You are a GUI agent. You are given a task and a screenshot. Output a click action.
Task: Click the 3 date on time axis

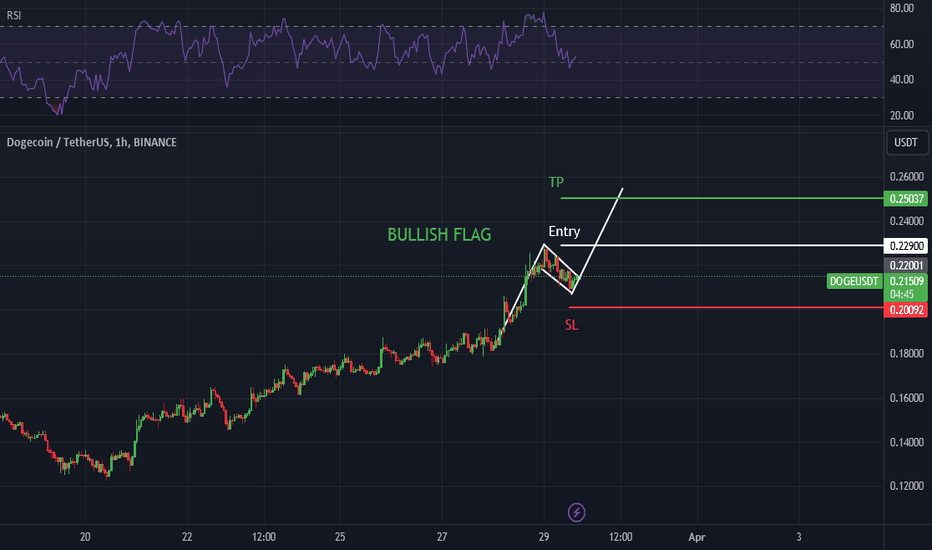point(799,537)
